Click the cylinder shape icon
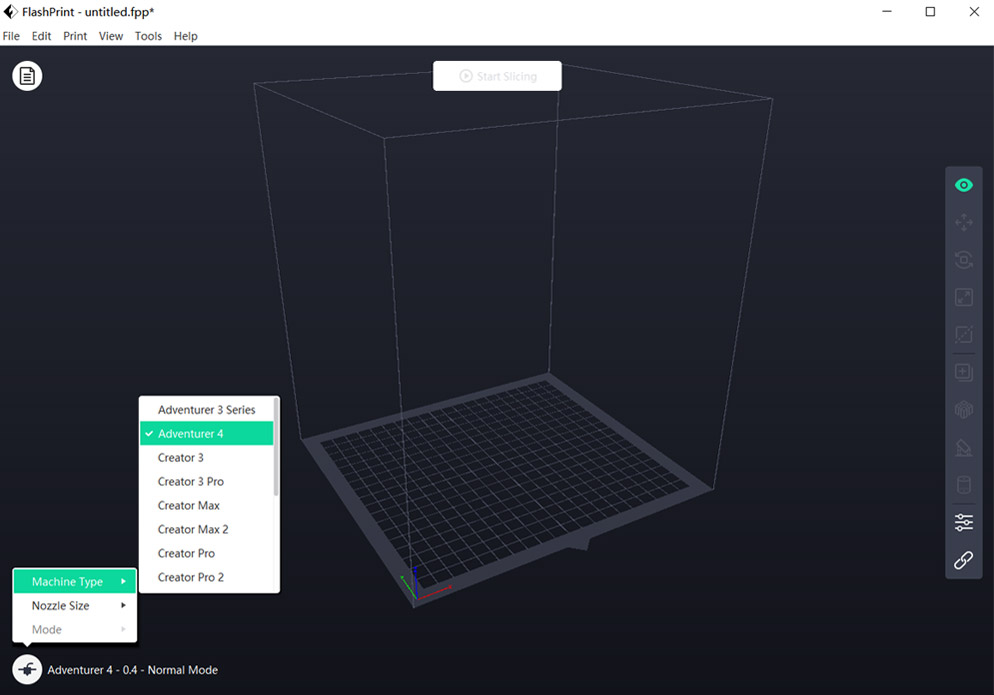Image resolution: width=994 pixels, height=695 pixels. (x=964, y=485)
